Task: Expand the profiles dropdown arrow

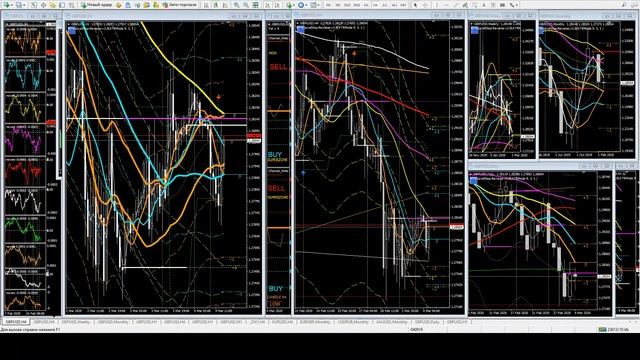Action: tap(24, 5)
